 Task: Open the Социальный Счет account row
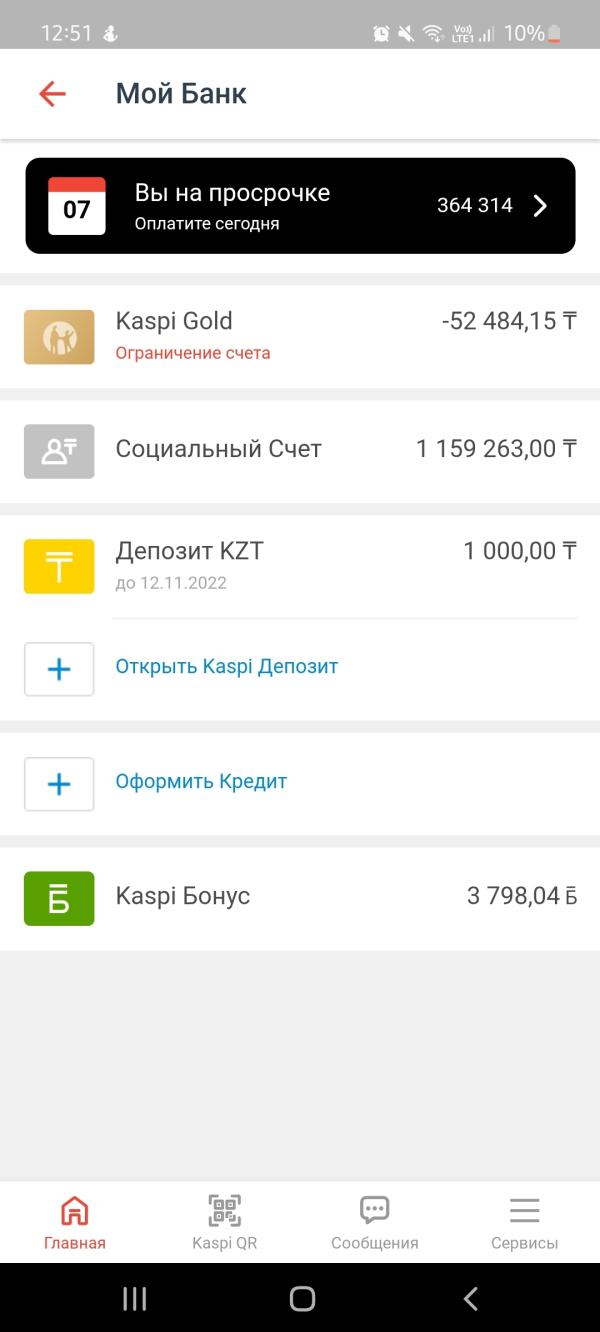[300, 451]
